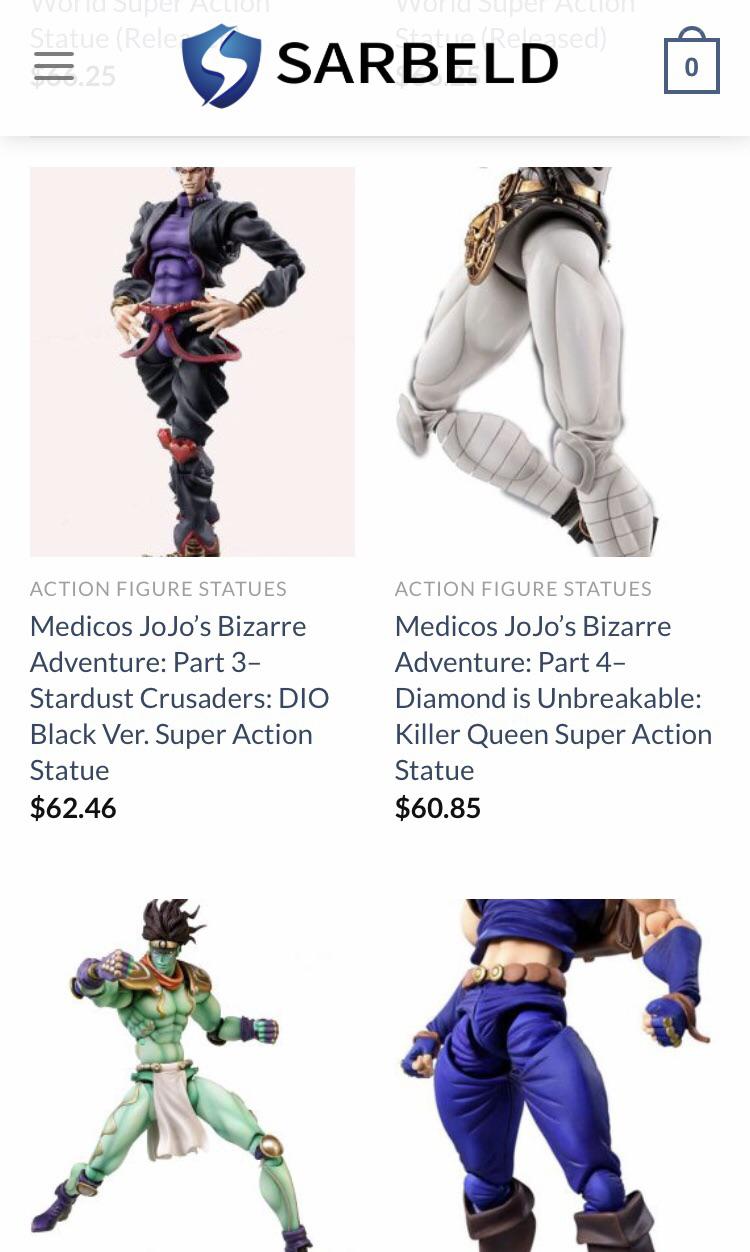Click the blue Sarbeld shield logo
Image resolution: width=750 pixels, height=1252 pixels.
tap(221, 65)
